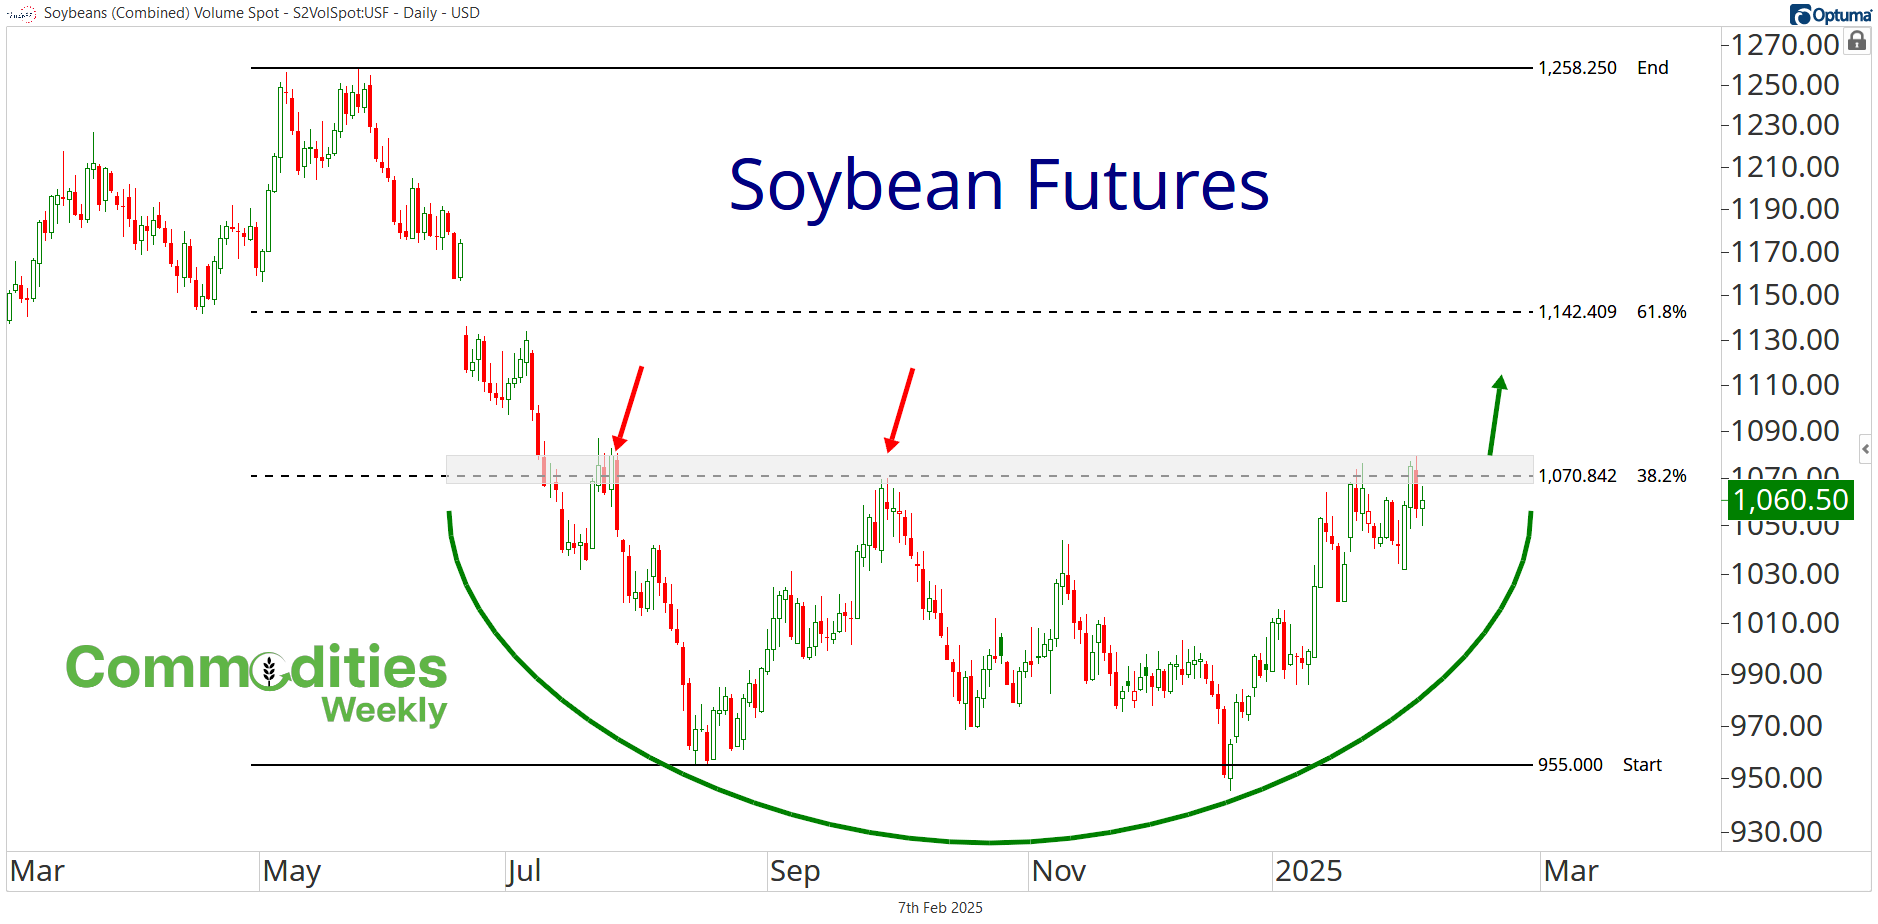1878x924 pixels.
Task: Select the first red down arrow annotation
Action: pyautogui.click(x=628, y=408)
